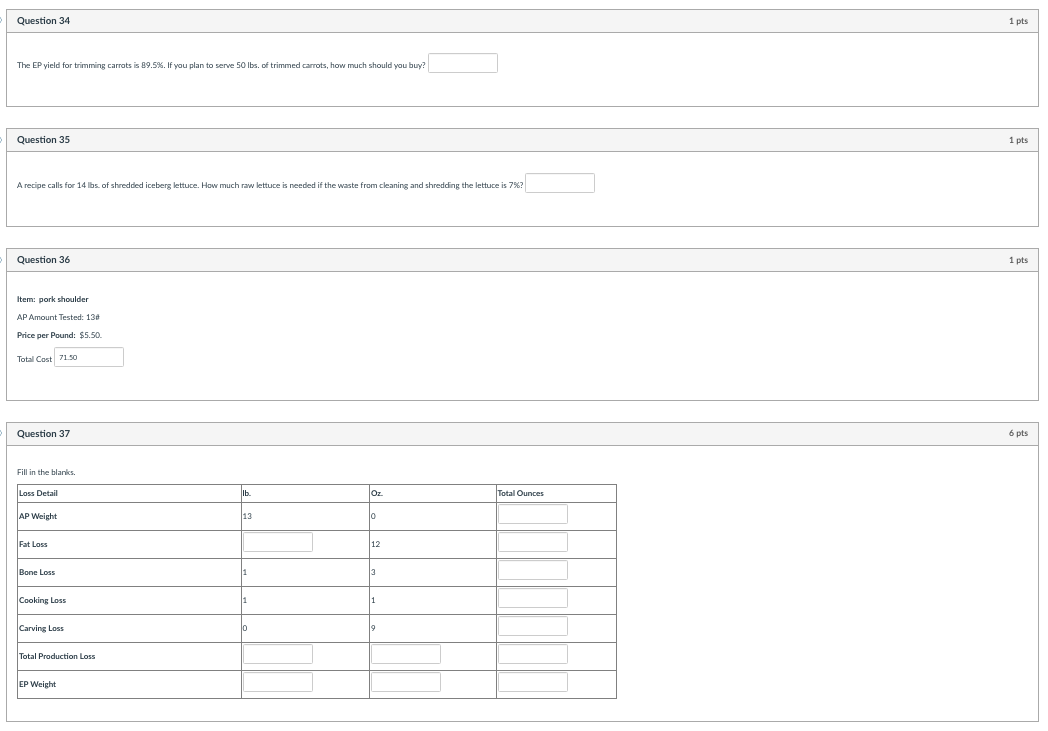This screenshot has width=1048, height=731.
Task: Click the Question 34 heading
Action: [43, 21]
